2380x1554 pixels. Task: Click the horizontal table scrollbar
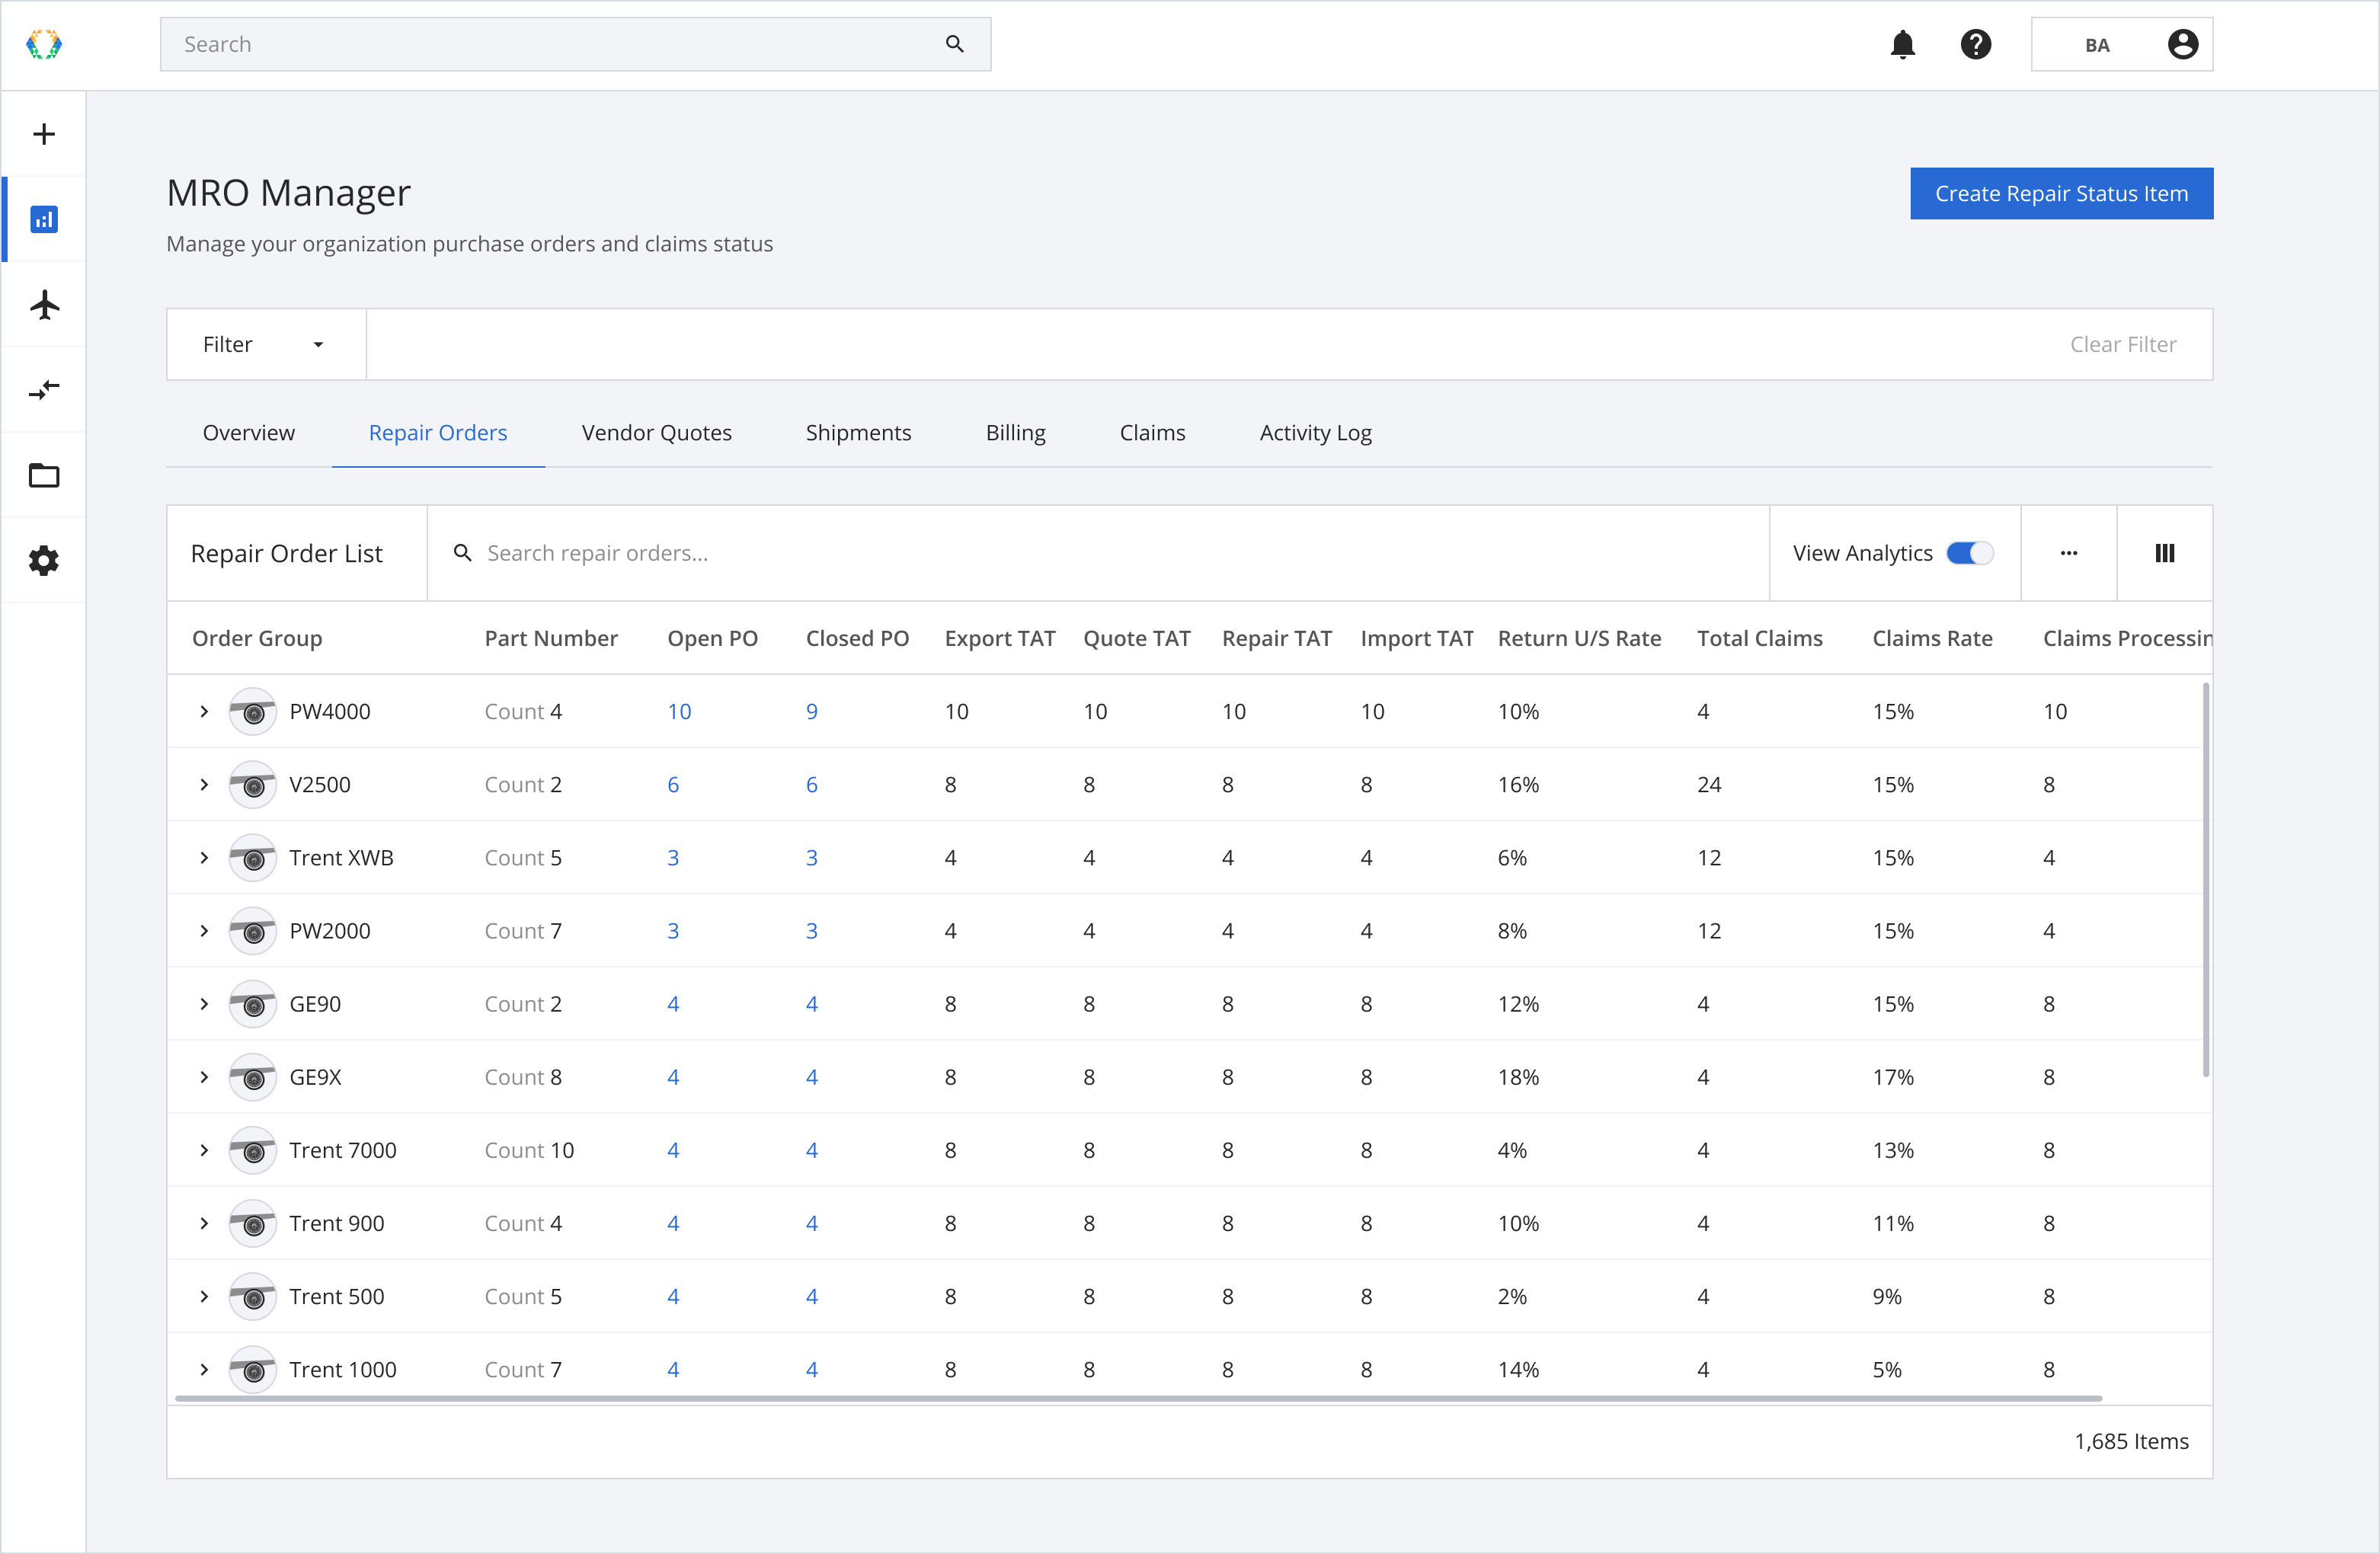pyautogui.click(x=1138, y=1398)
